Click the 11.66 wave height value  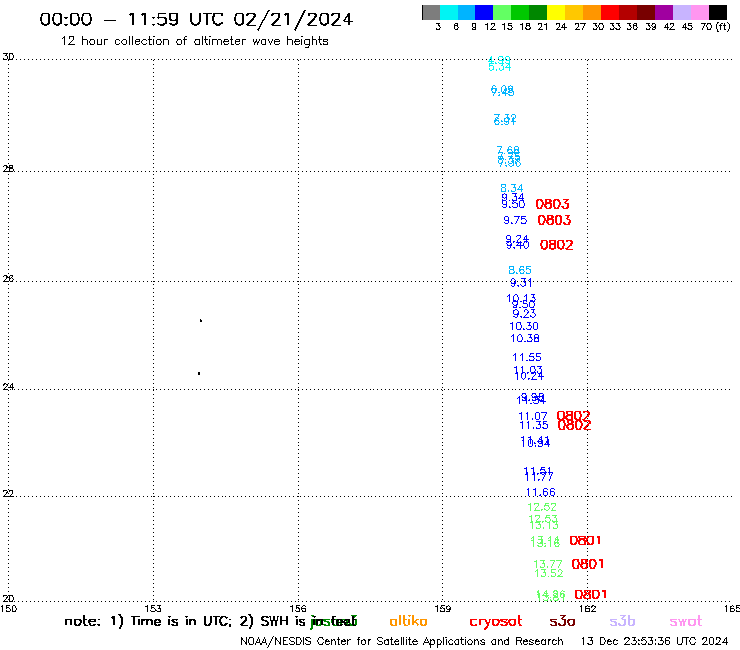tap(540, 492)
